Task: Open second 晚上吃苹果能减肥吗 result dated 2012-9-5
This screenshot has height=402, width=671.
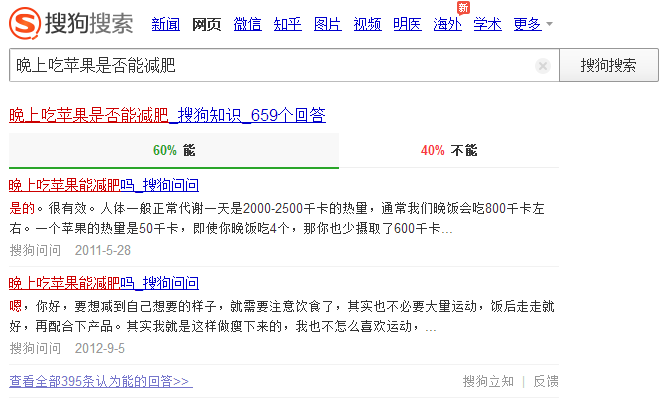Action: click(104, 282)
